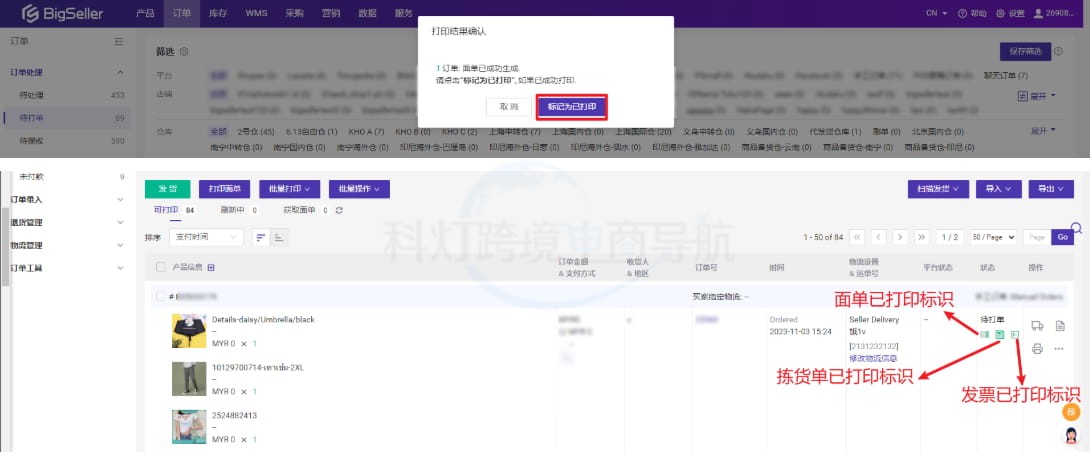The image size is (1090, 460).
Task: Click the Go button in pagination
Action: 1062,237
